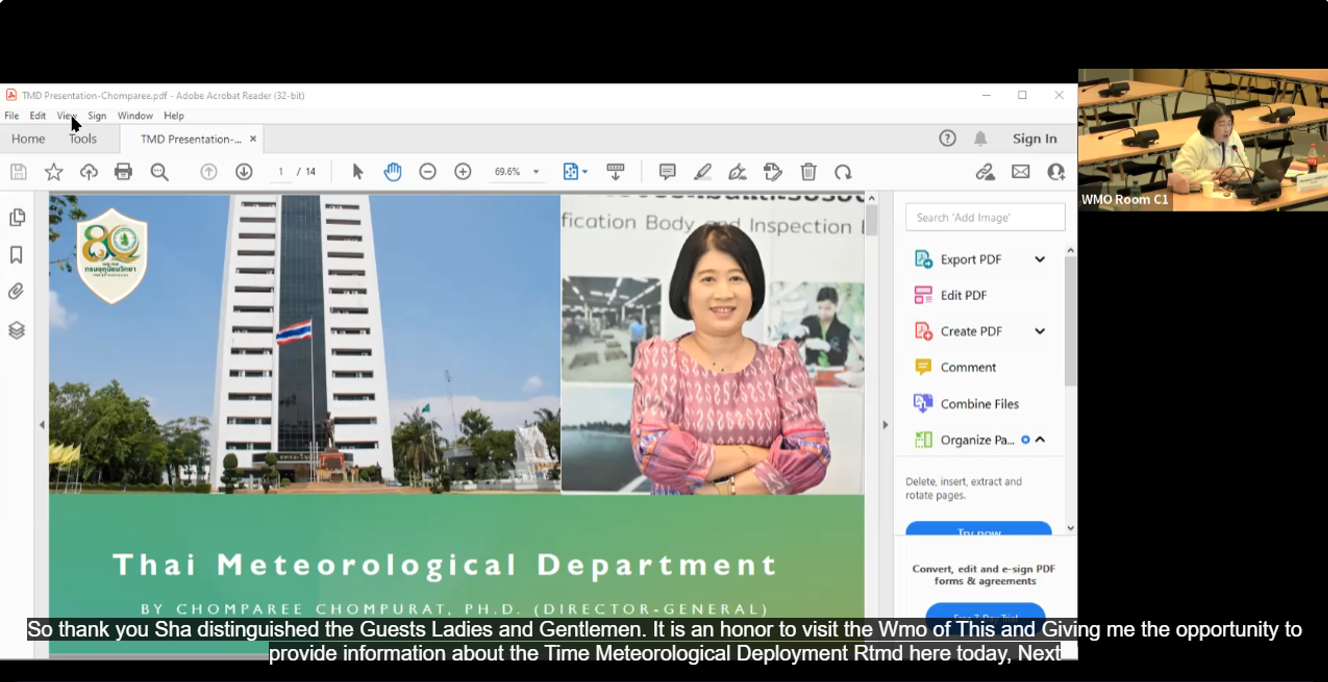
Task: Open the page thumbnails panel
Action: (16, 218)
